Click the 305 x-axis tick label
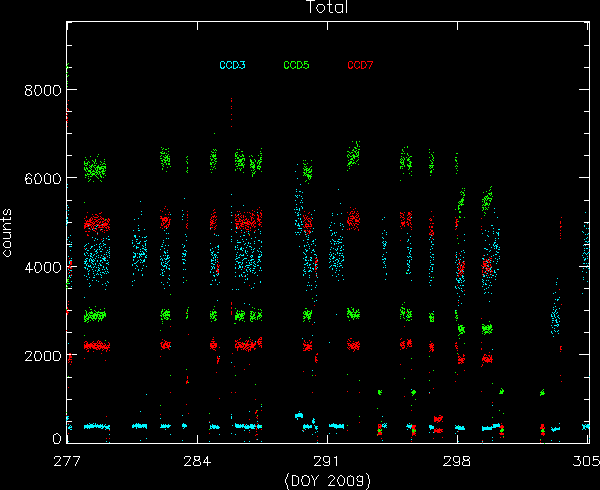 pos(586,463)
